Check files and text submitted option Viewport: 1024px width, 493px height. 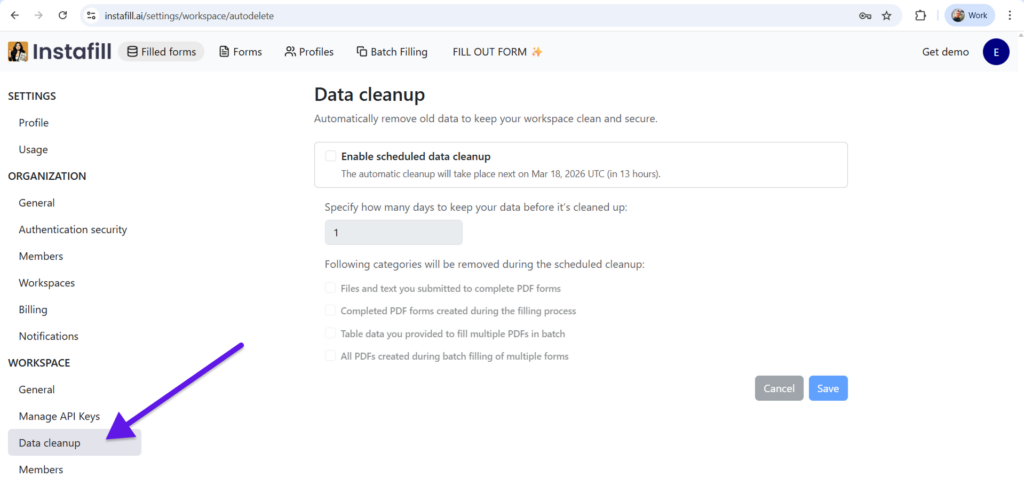click(x=330, y=288)
